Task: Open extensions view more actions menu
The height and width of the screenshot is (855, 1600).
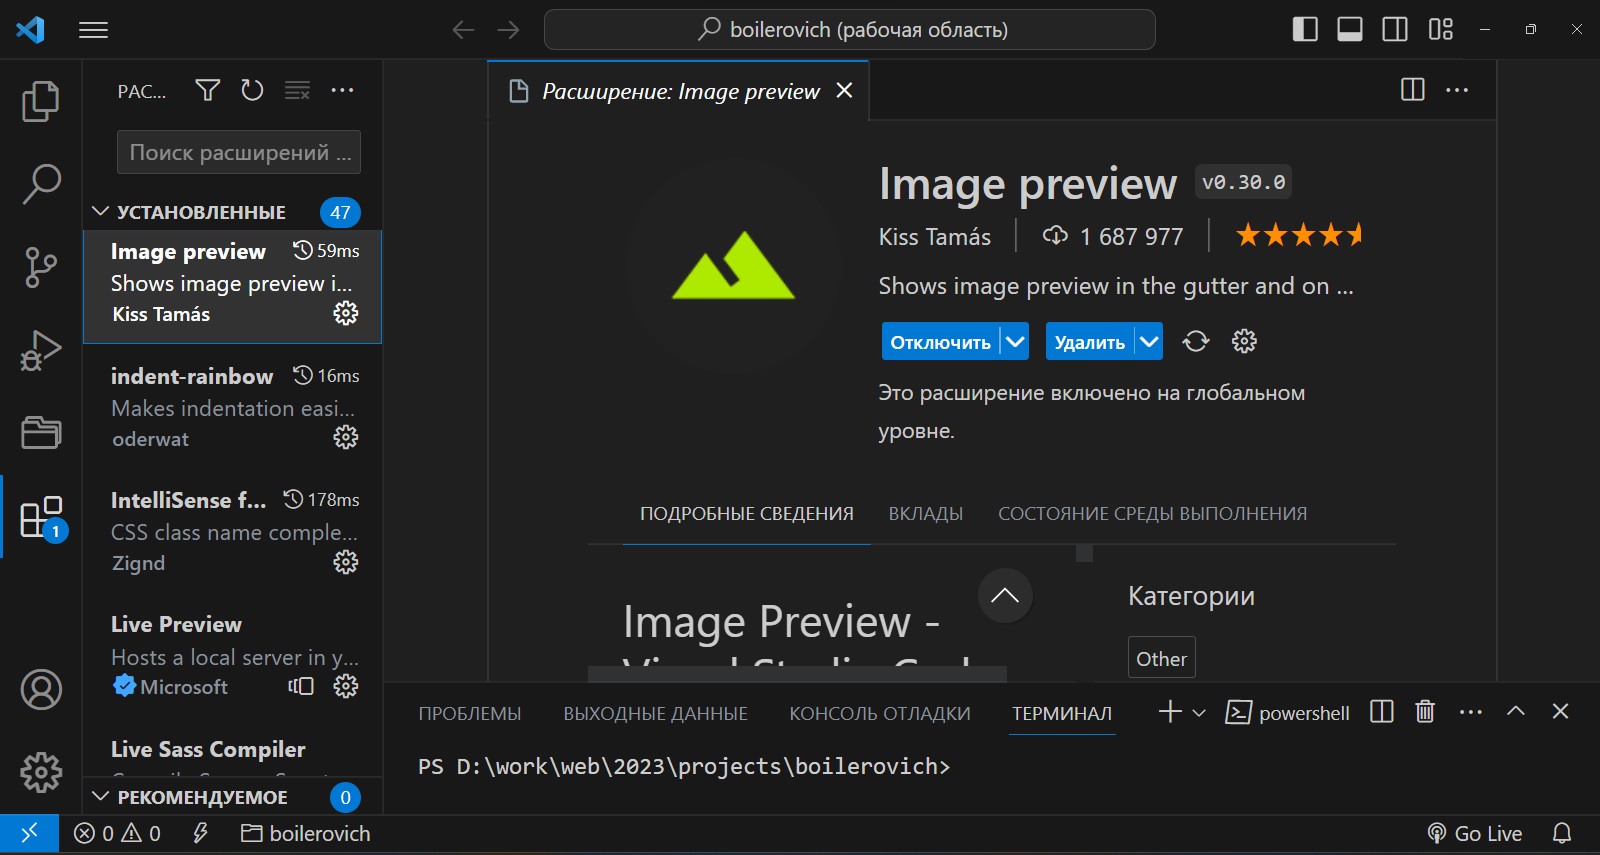Action: [x=342, y=91]
